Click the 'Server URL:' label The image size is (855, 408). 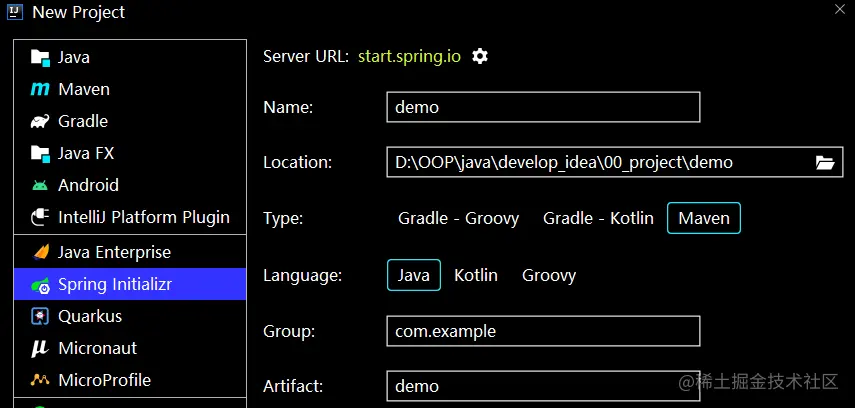tap(306, 56)
